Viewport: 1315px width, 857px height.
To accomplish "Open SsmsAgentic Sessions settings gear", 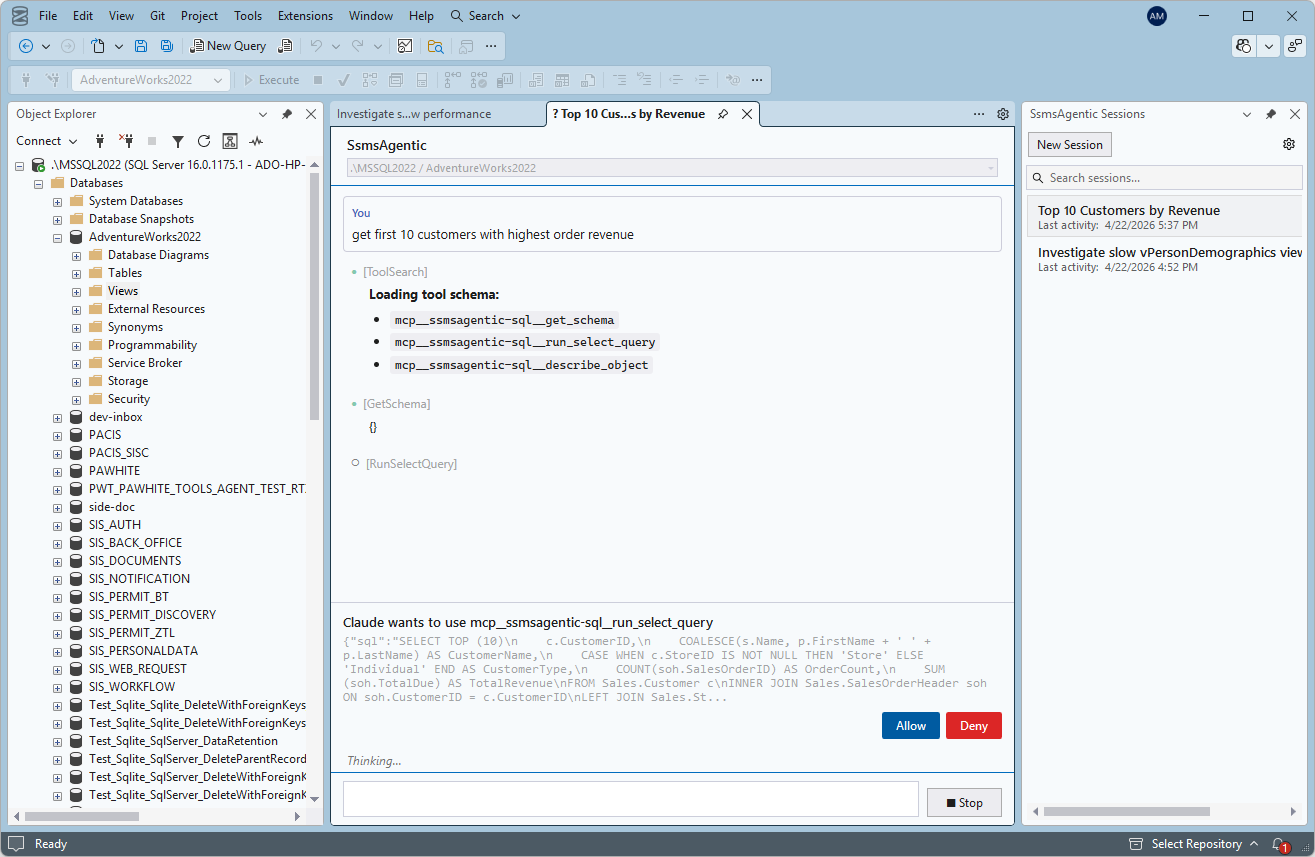I will [x=1289, y=143].
